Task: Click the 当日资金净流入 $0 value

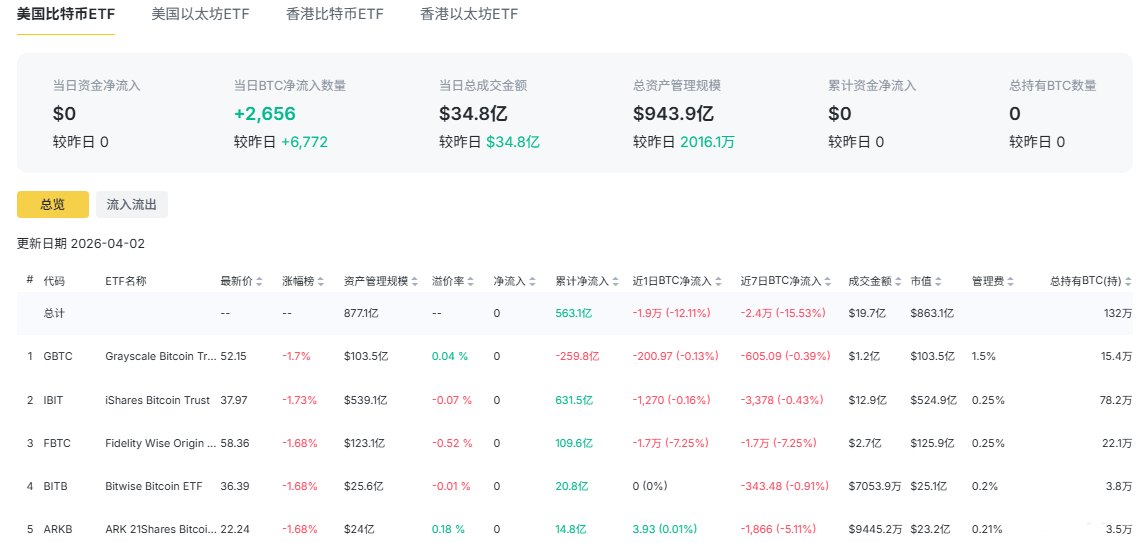Action: pyautogui.click(x=64, y=114)
